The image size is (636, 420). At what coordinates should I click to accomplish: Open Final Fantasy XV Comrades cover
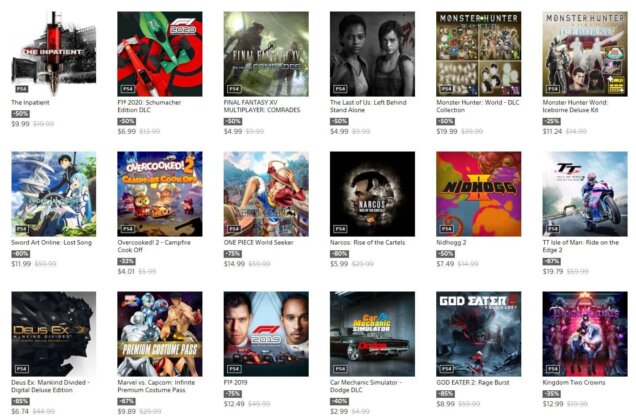coord(266,54)
